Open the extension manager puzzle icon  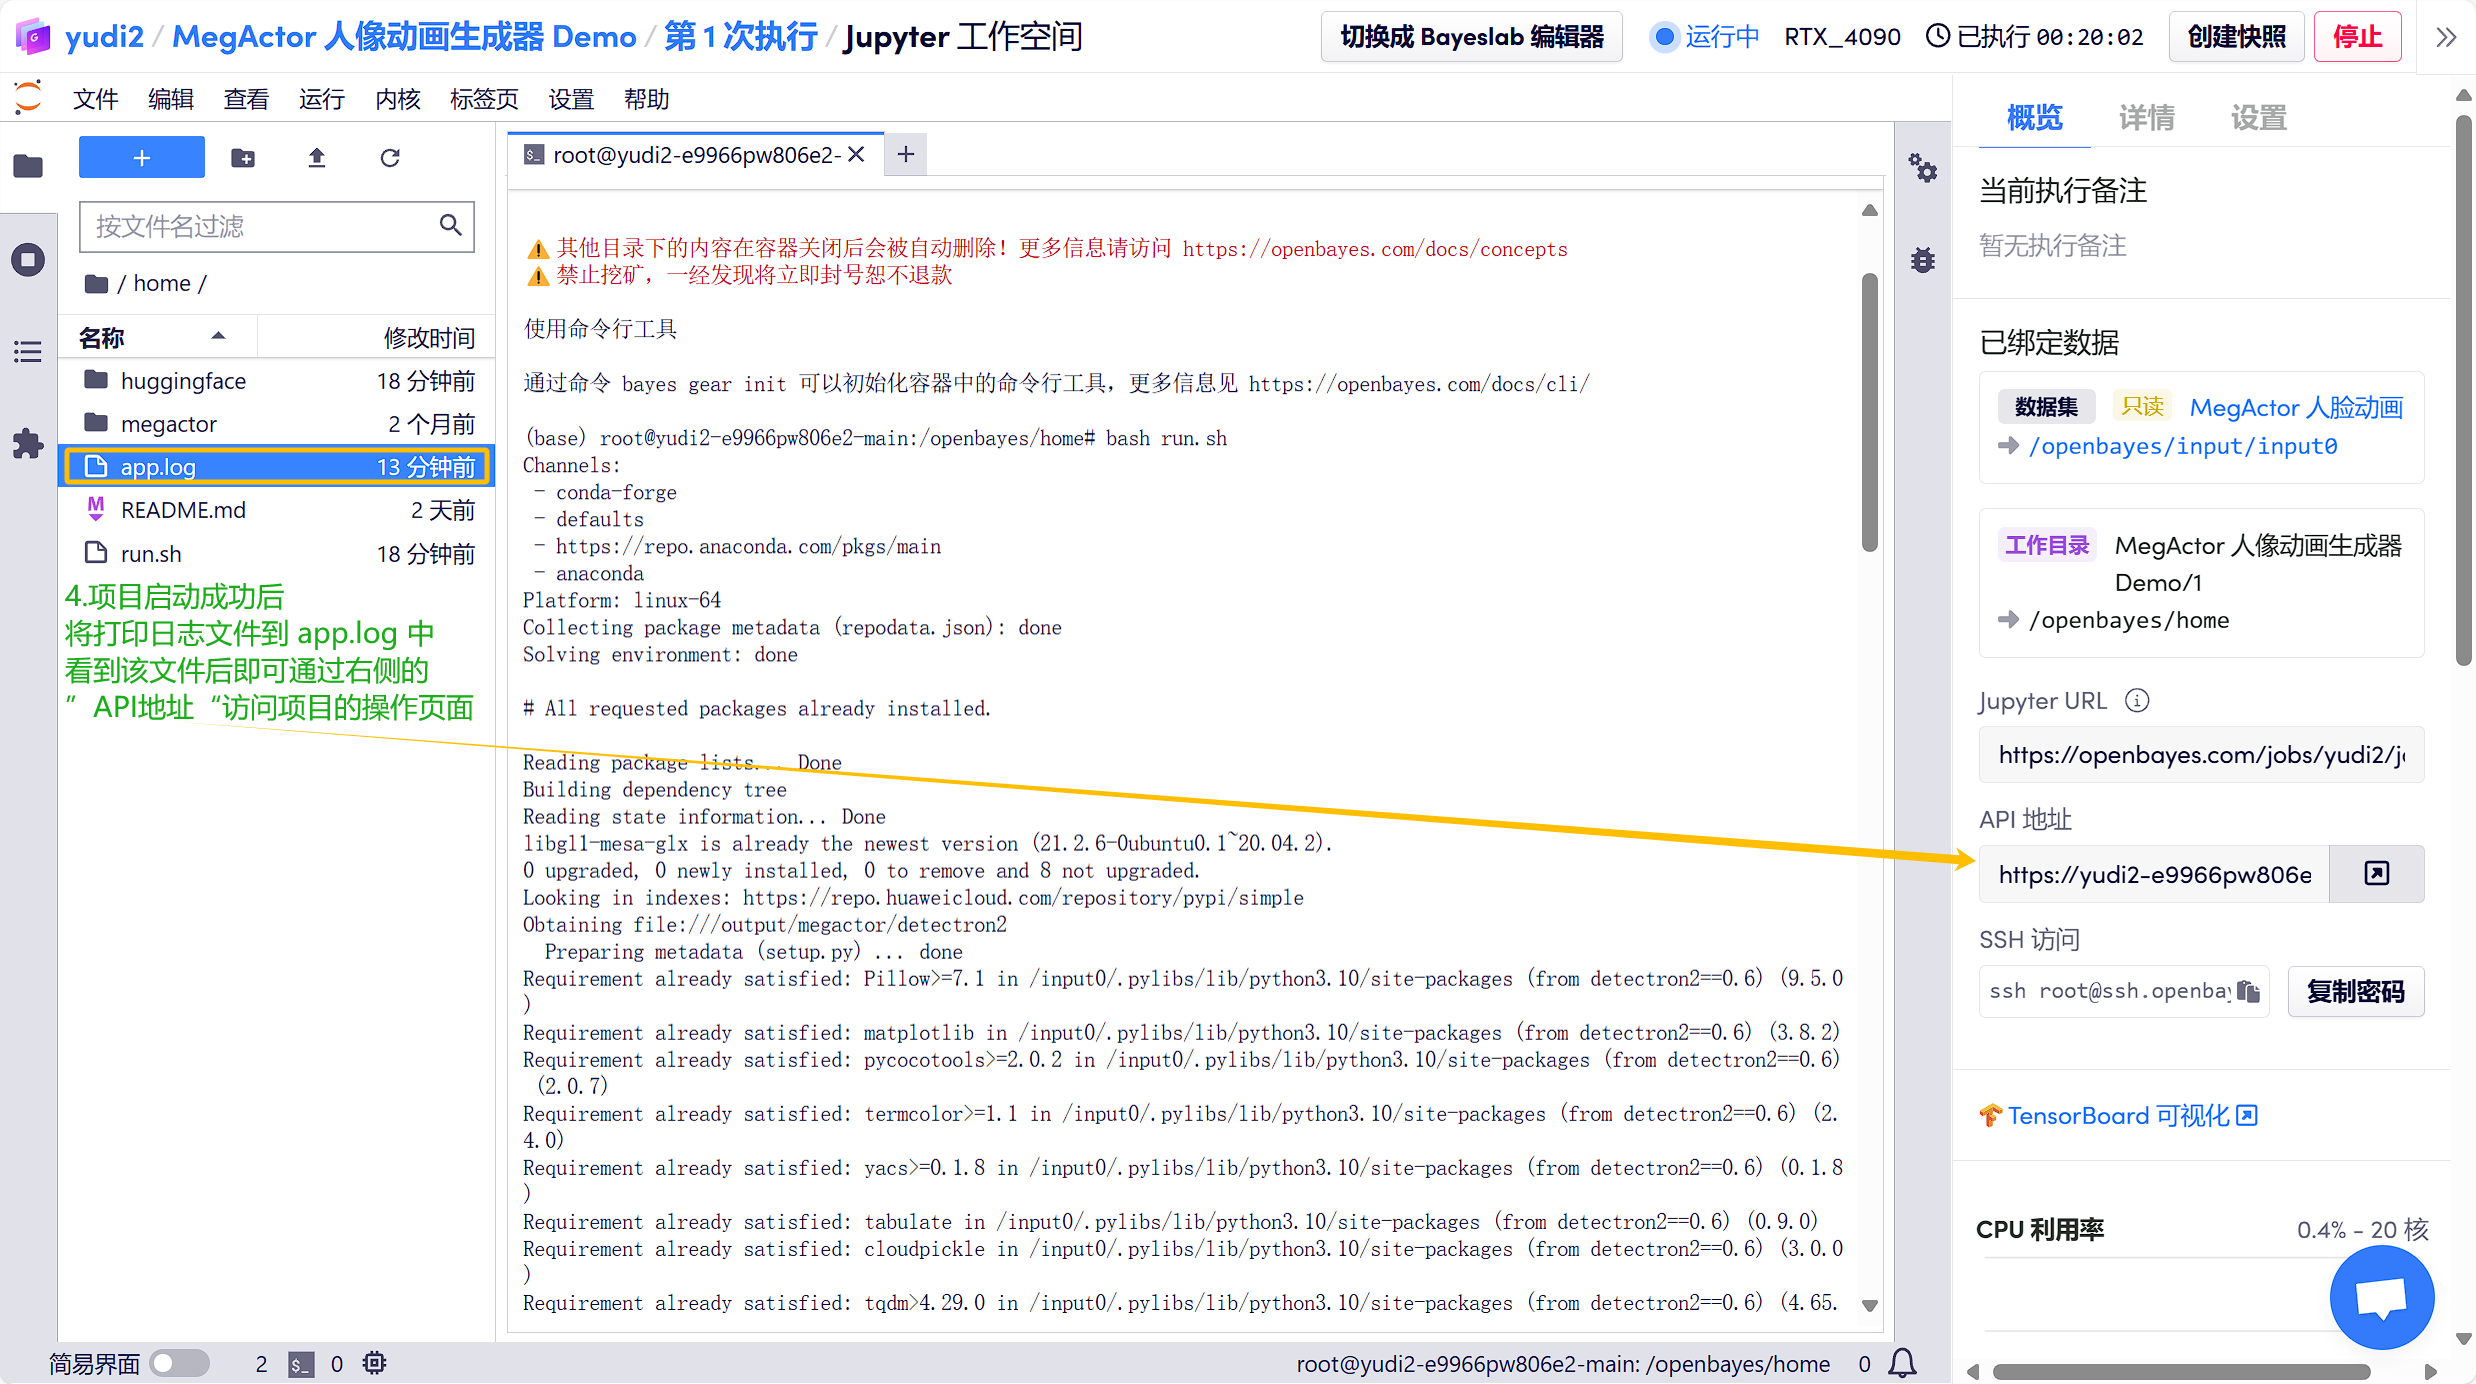coord(28,443)
